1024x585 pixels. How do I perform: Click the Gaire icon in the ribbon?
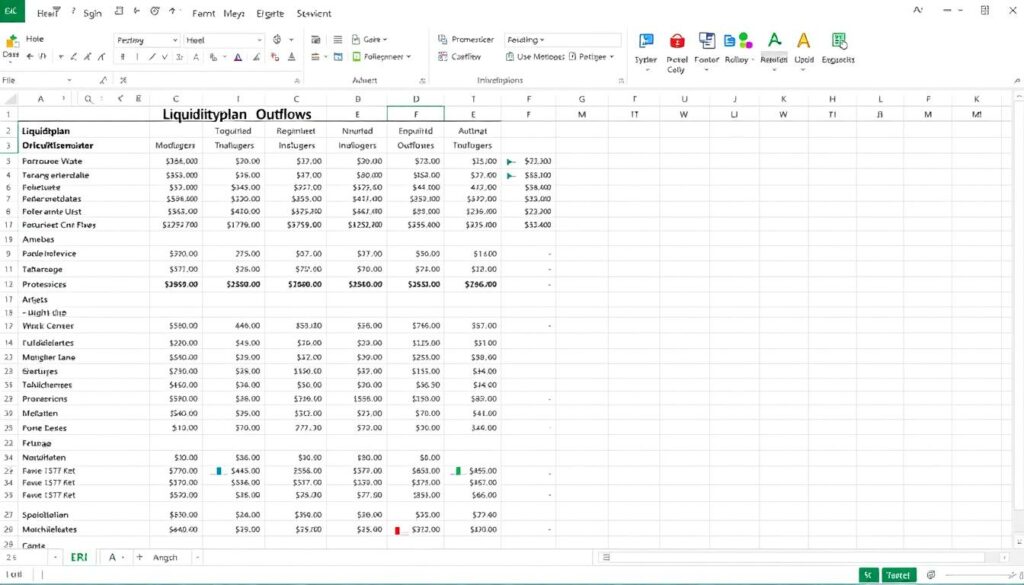click(x=355, y=40)
